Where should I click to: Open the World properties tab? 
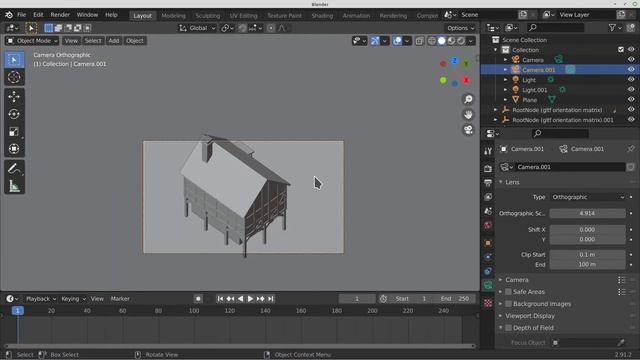point(488,225)
